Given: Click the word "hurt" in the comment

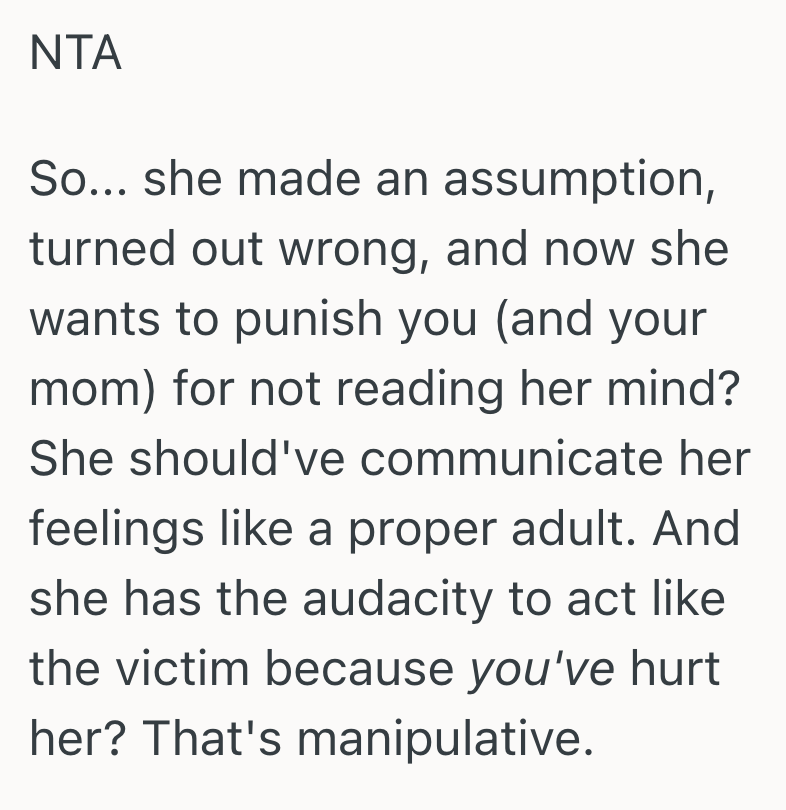Looking at the screenshot, I should tap(675, 668).
